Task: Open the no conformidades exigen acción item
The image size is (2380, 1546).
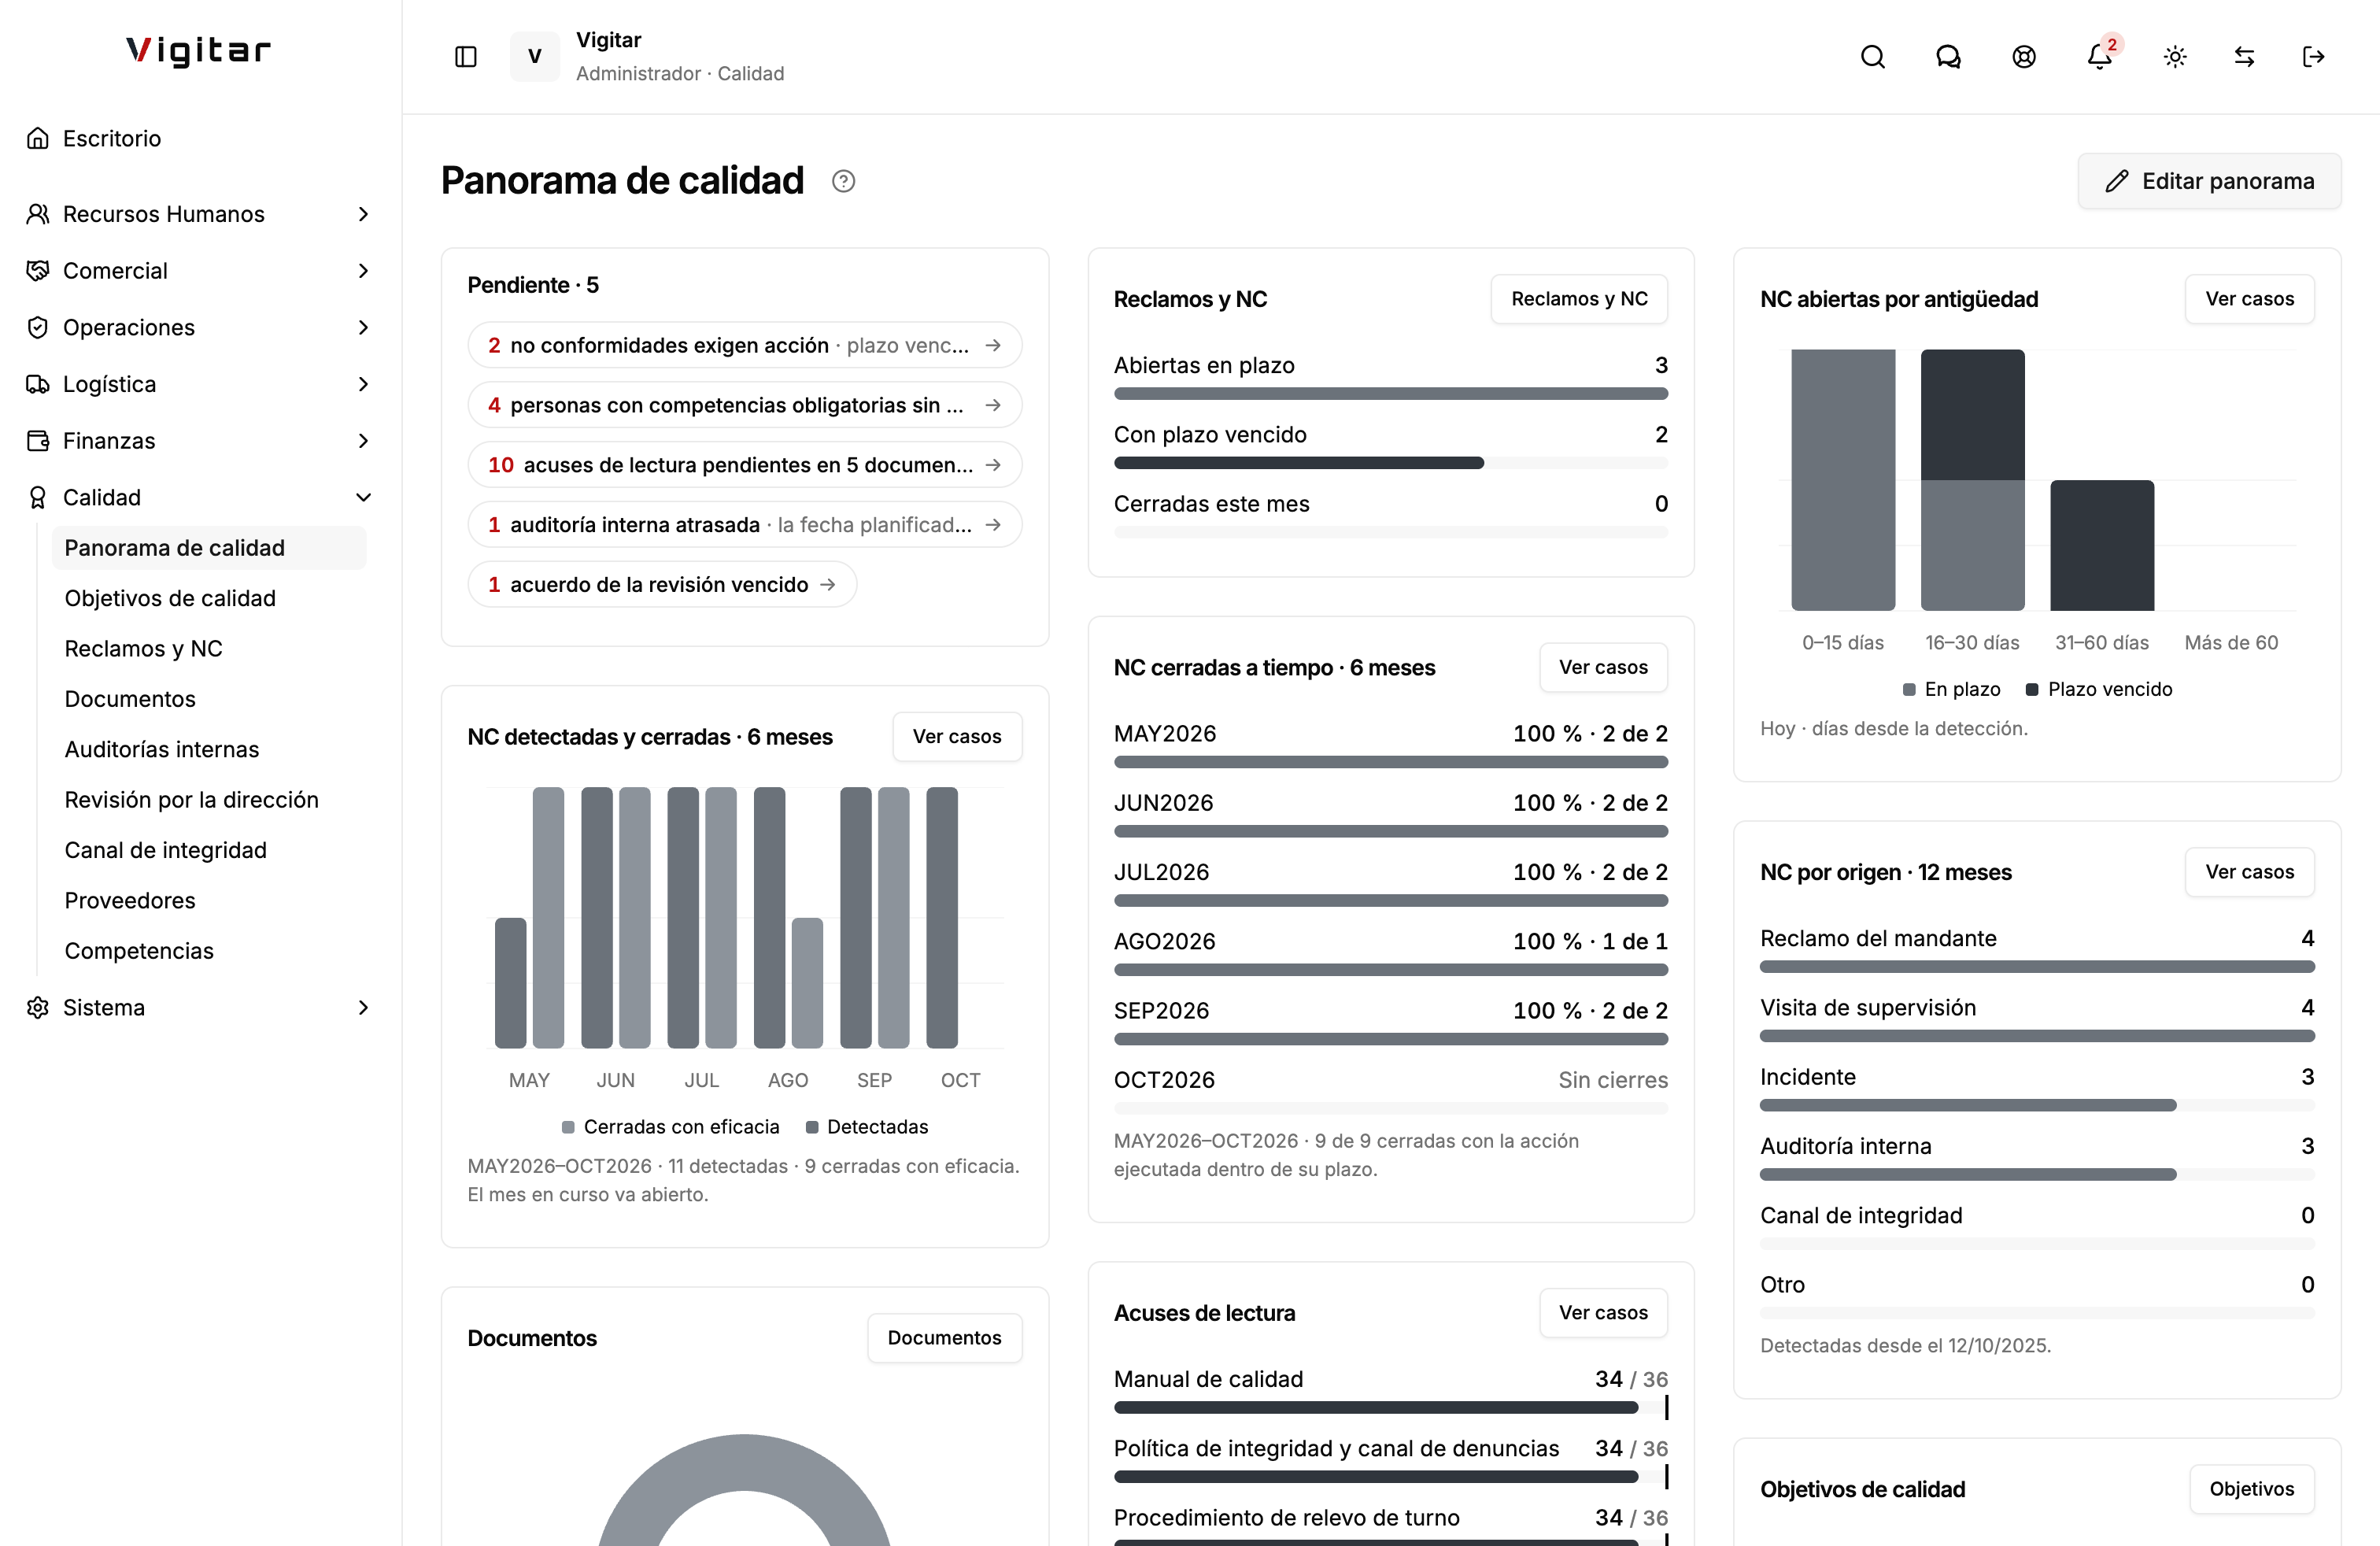Action: click(x=744, y=345)
